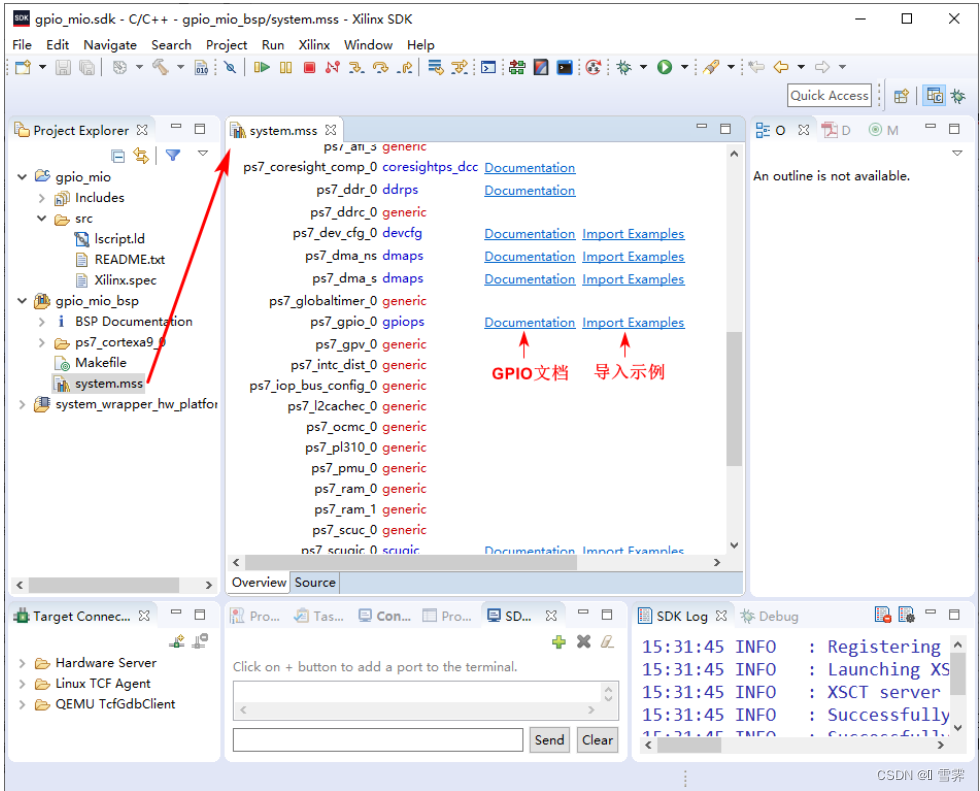The width and height of the screenshot is (980, 791).
Task: Click the black XSCT console icon
Action: point(564,67)
